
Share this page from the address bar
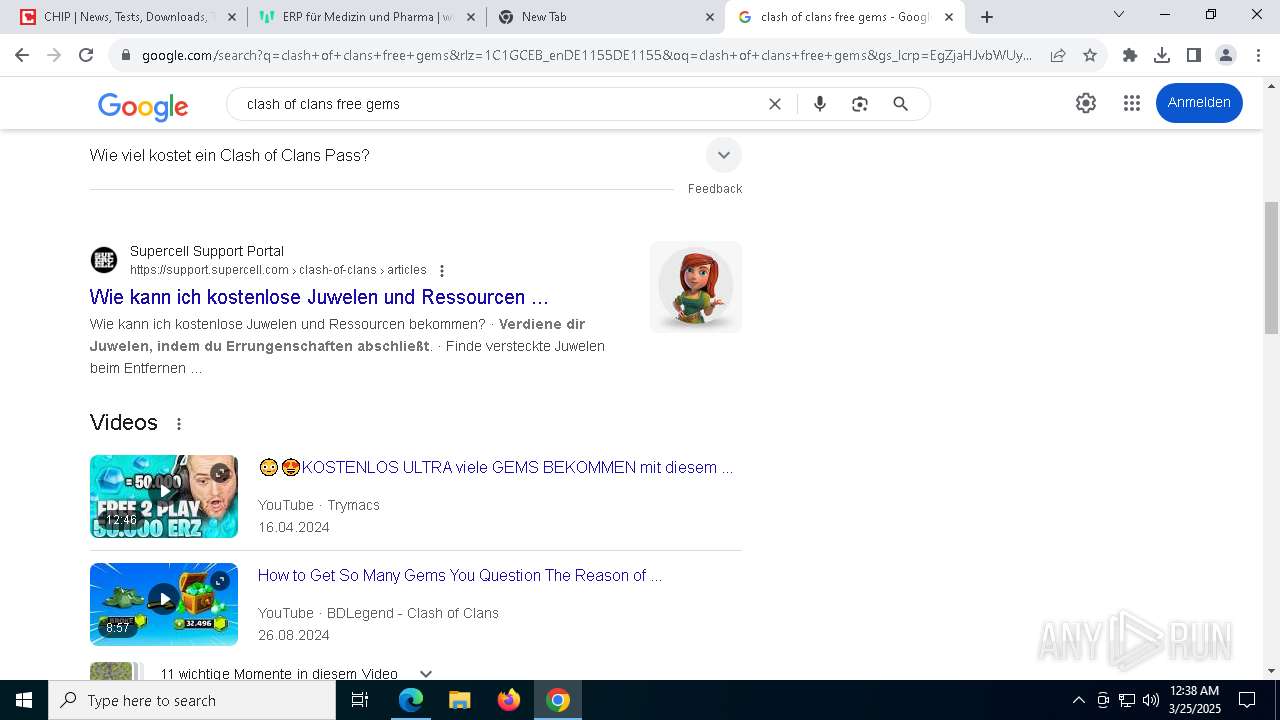coord(1058,55)
